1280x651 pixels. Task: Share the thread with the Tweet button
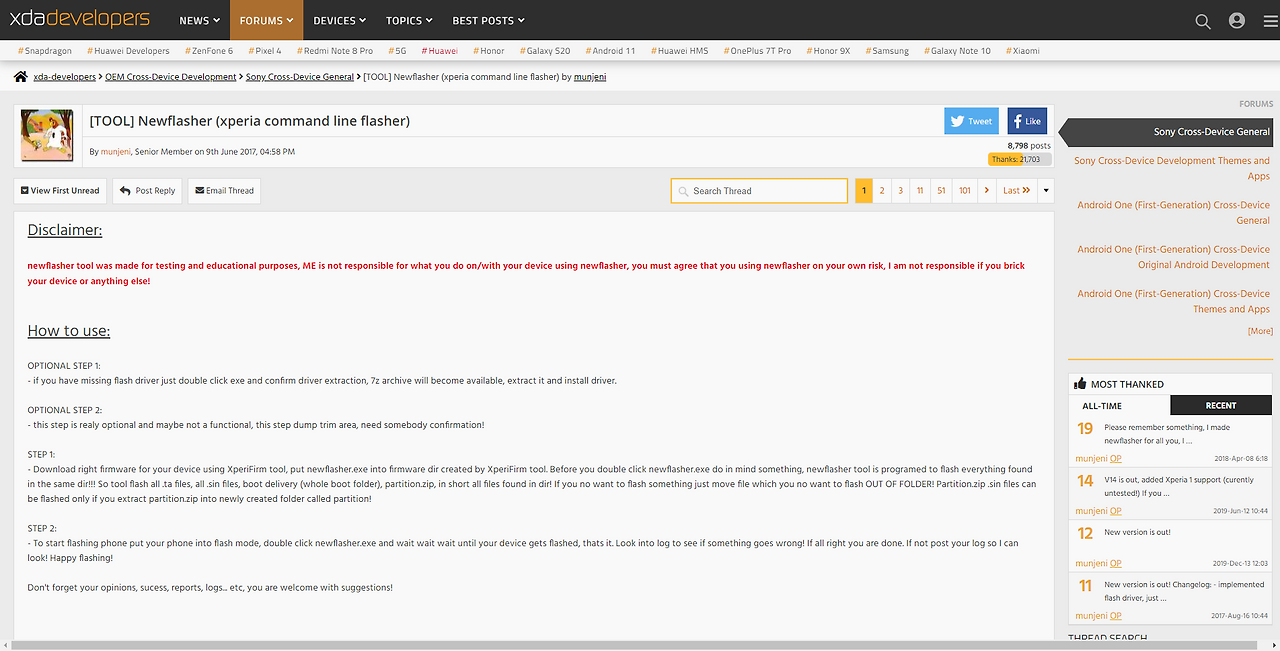pyautogui.click(x=971, y=121)
